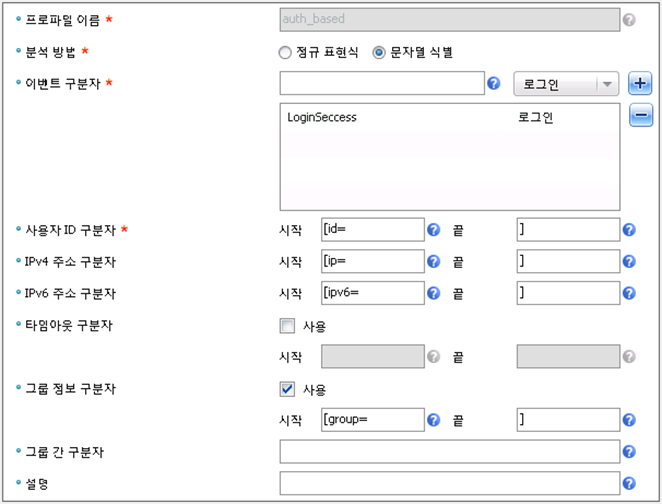The image size is (662, 504).
Task: Open help for 그룹 간 구분자 field
Action: pyautogui.click(x=629, y=452)
